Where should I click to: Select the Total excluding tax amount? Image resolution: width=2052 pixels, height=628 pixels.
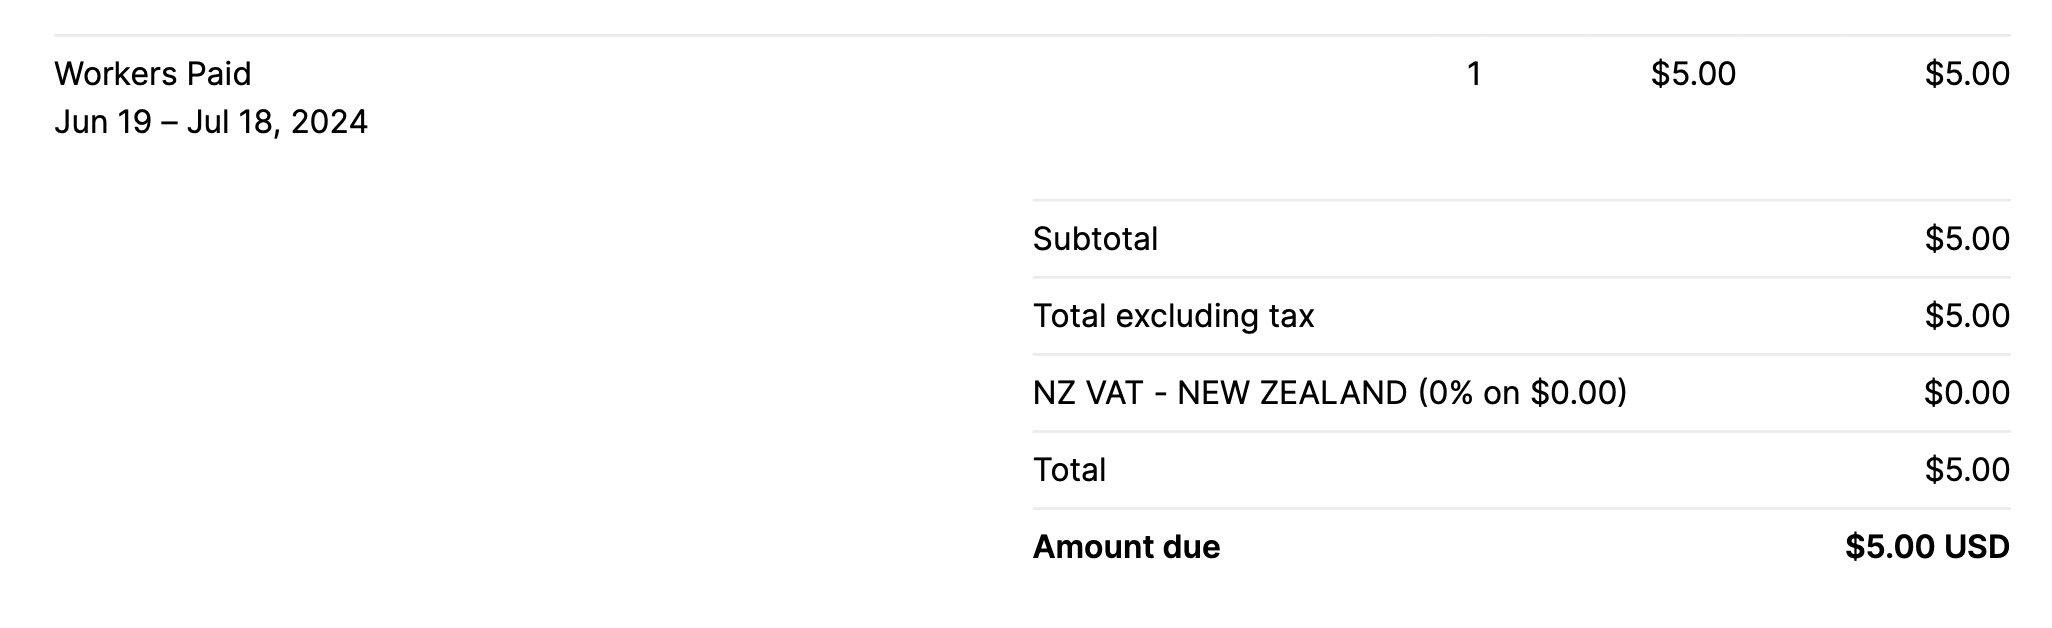1966,316
